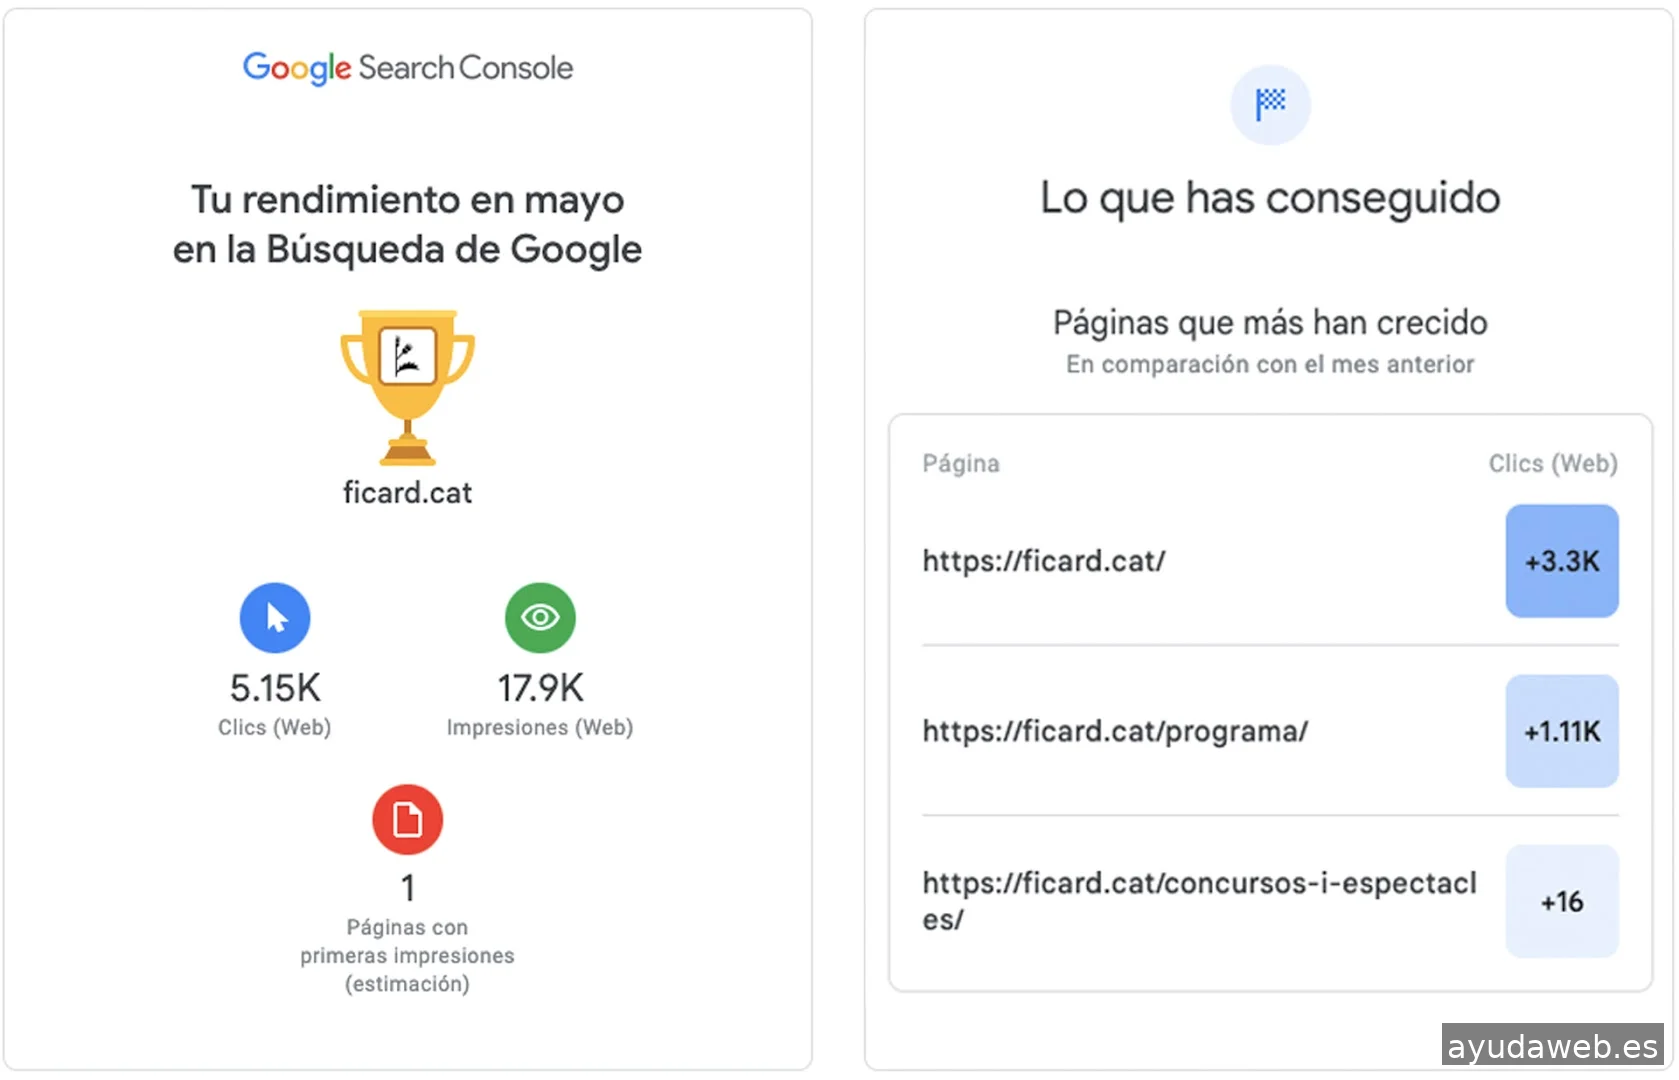This screenshot has width=1679, height=1080.
Task: Click the +3.3K clicks badge
Action: coord(1562,561)
